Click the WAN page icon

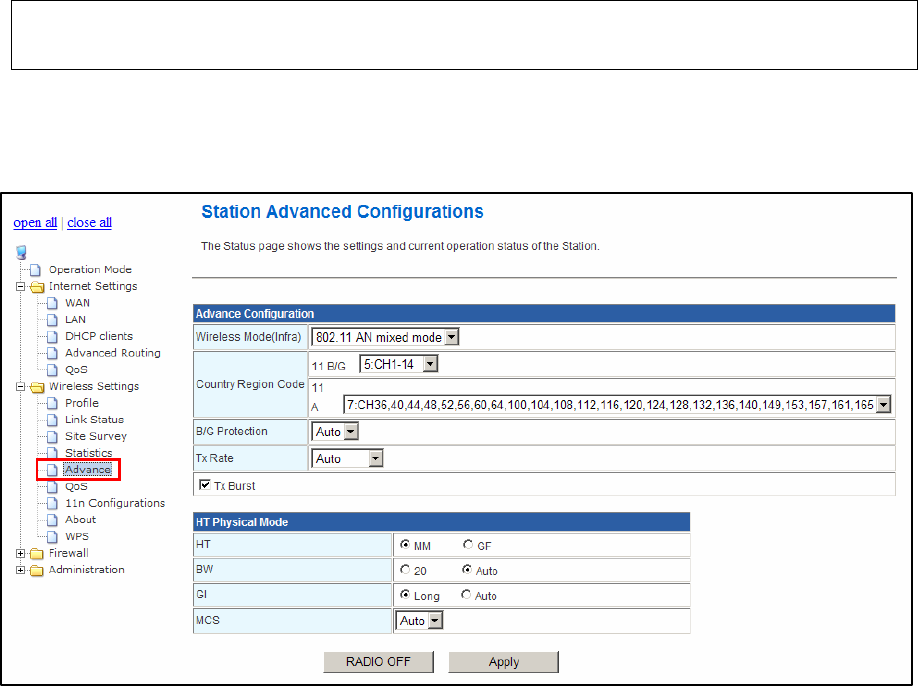53,303
